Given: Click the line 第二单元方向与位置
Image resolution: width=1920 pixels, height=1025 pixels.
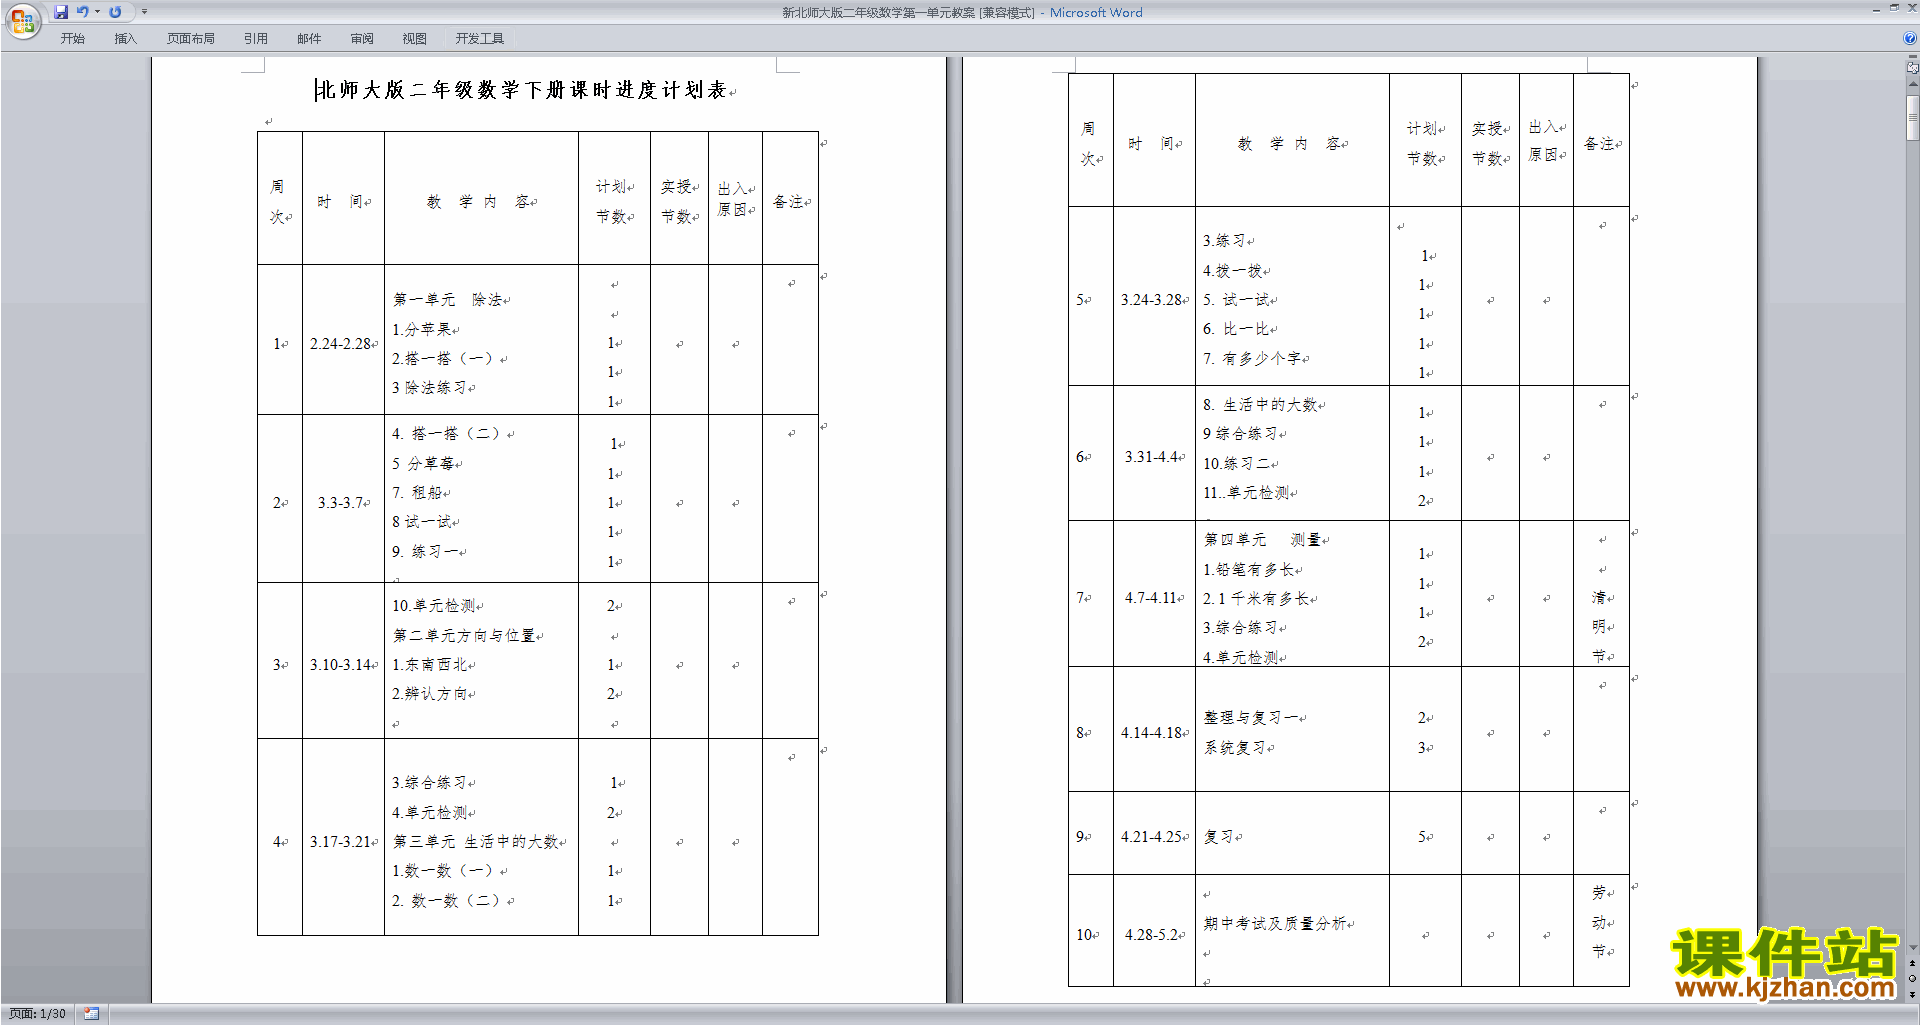Looking at the screenshot, I should [464, 635].
